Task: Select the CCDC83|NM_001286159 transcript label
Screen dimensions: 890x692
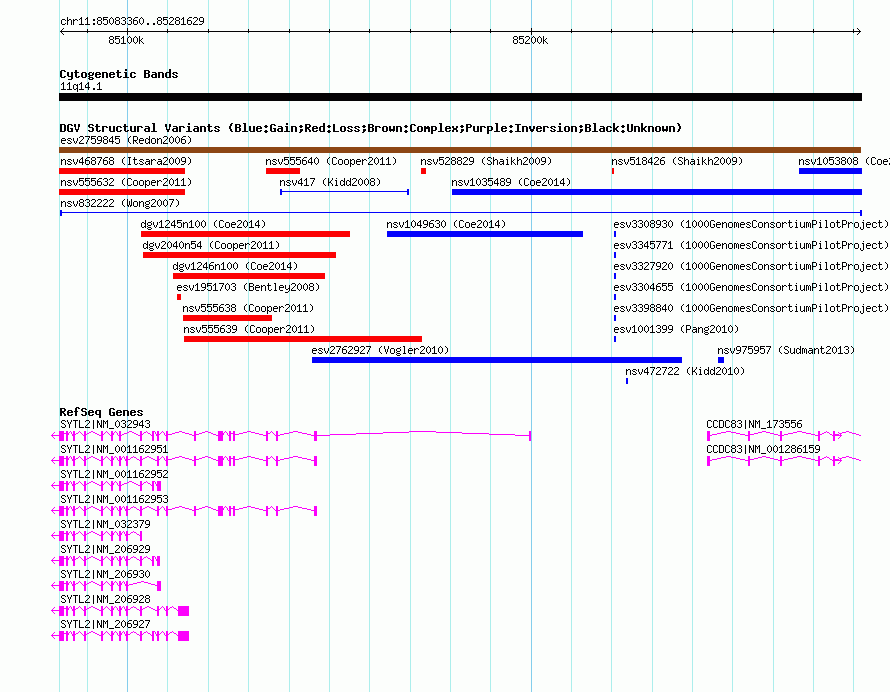Action: pos(763,450)
